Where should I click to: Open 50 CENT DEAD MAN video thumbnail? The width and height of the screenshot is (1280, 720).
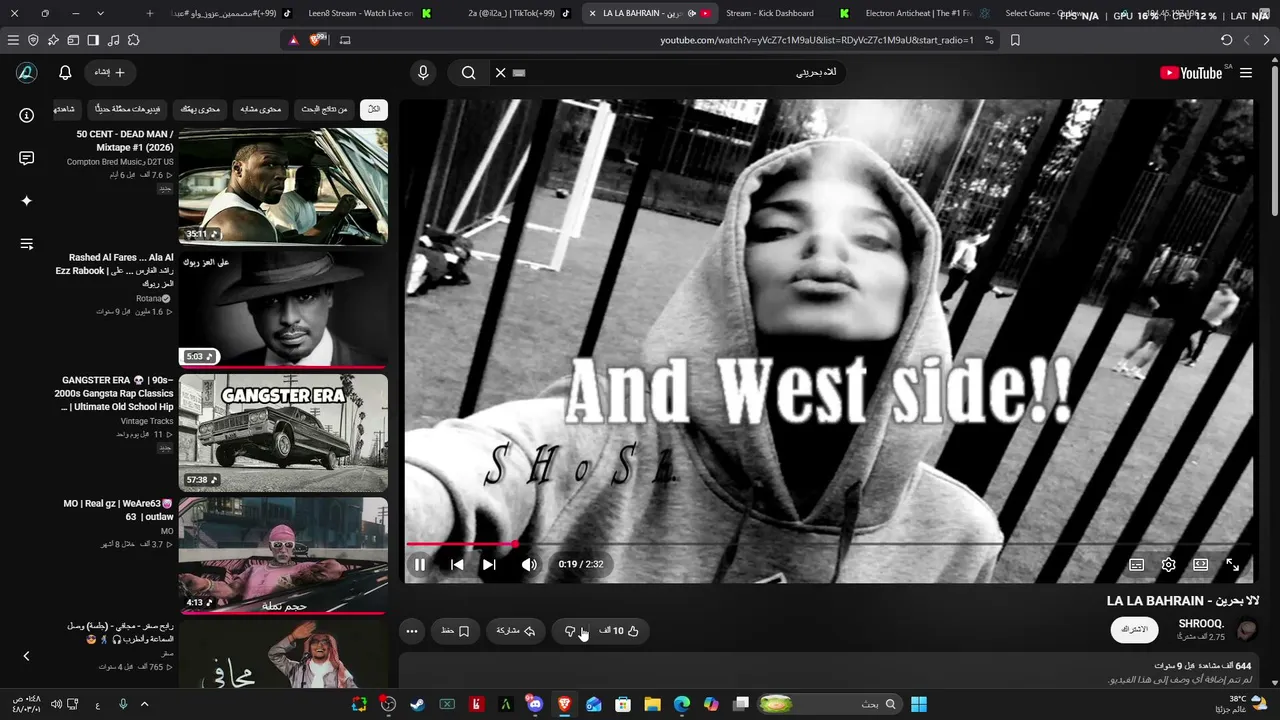point(283,186)
